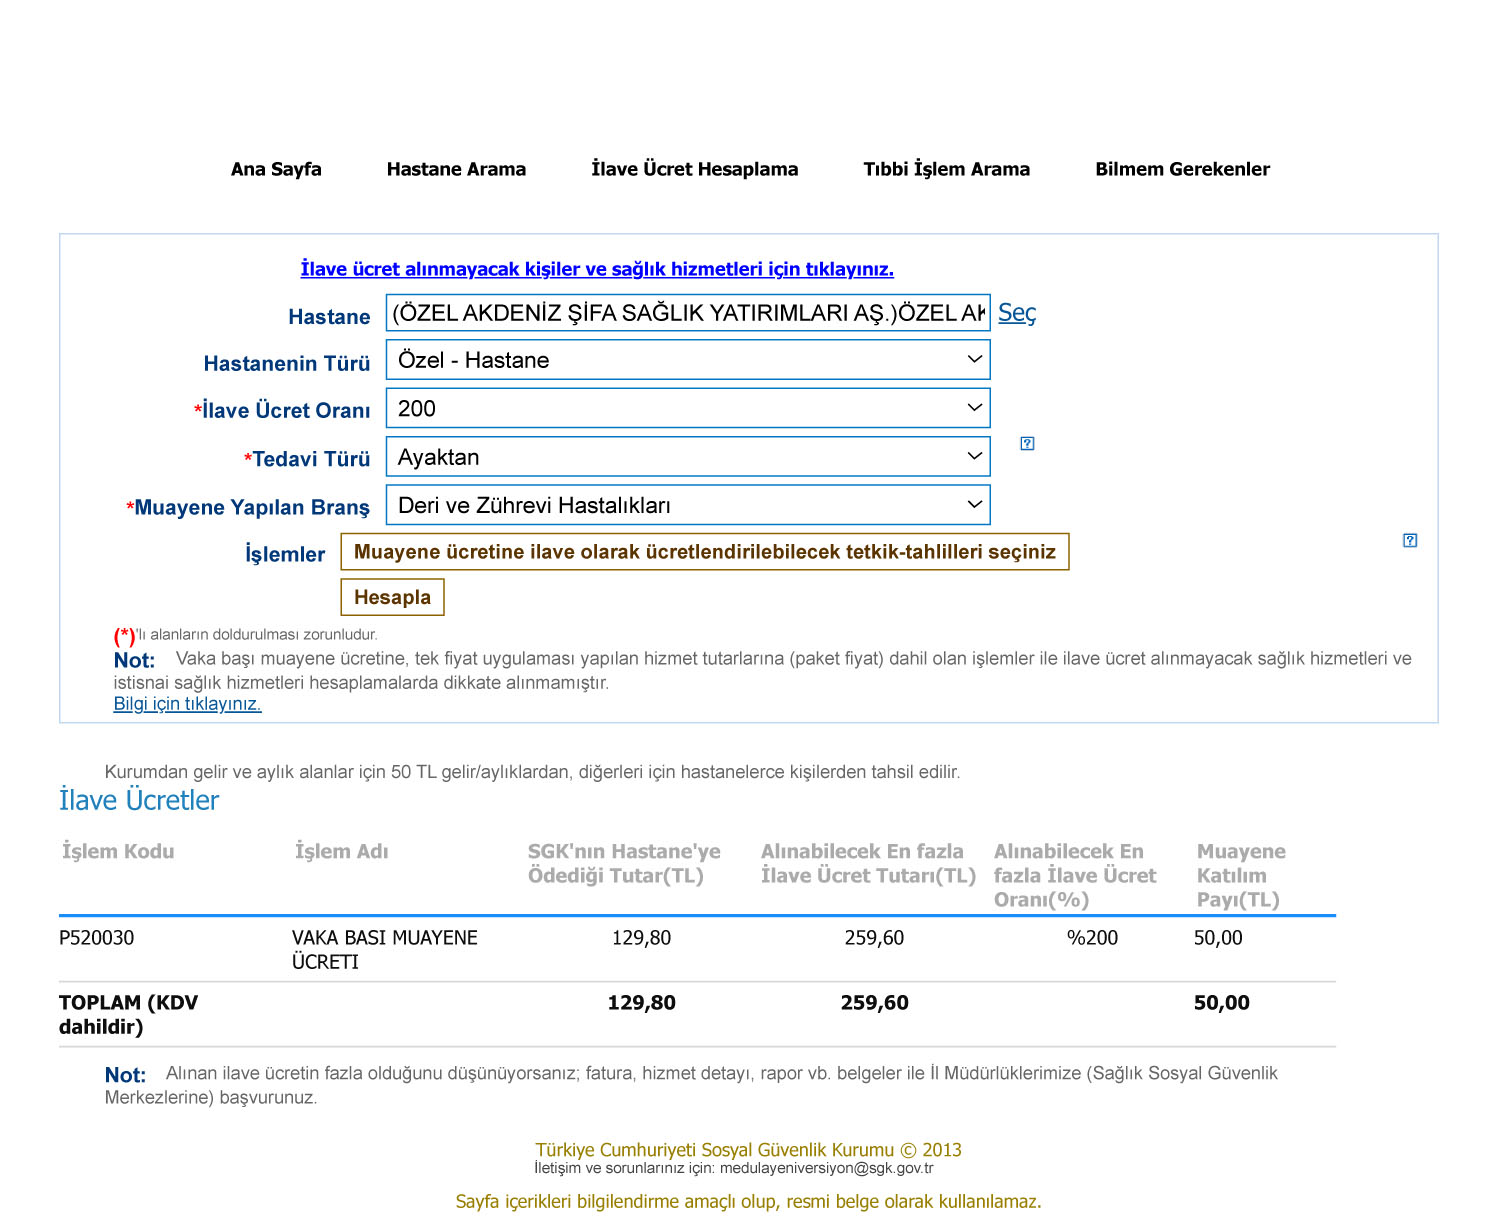Screen dimensions: 1496x1229
Task: Click the medulayeniversiyon@sgk.gov.tr contact email
Action: (826, 1168)
